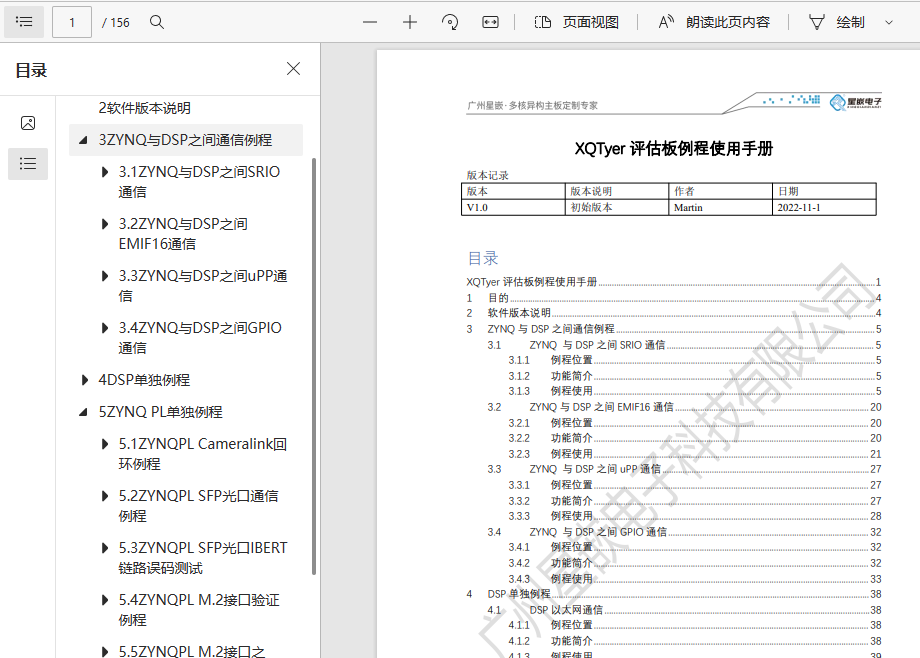920x658 pixels.
Task: Follow document TOC link 1 目的
Action: click(674, 298)
